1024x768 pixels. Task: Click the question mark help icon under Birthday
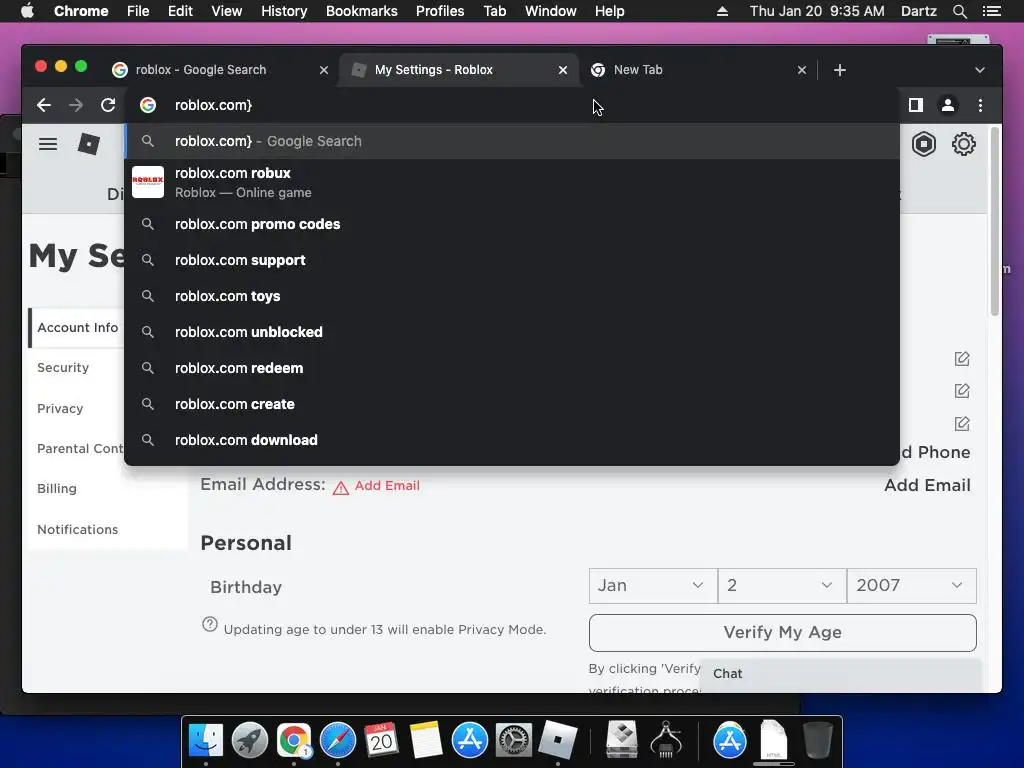(210, 624)
